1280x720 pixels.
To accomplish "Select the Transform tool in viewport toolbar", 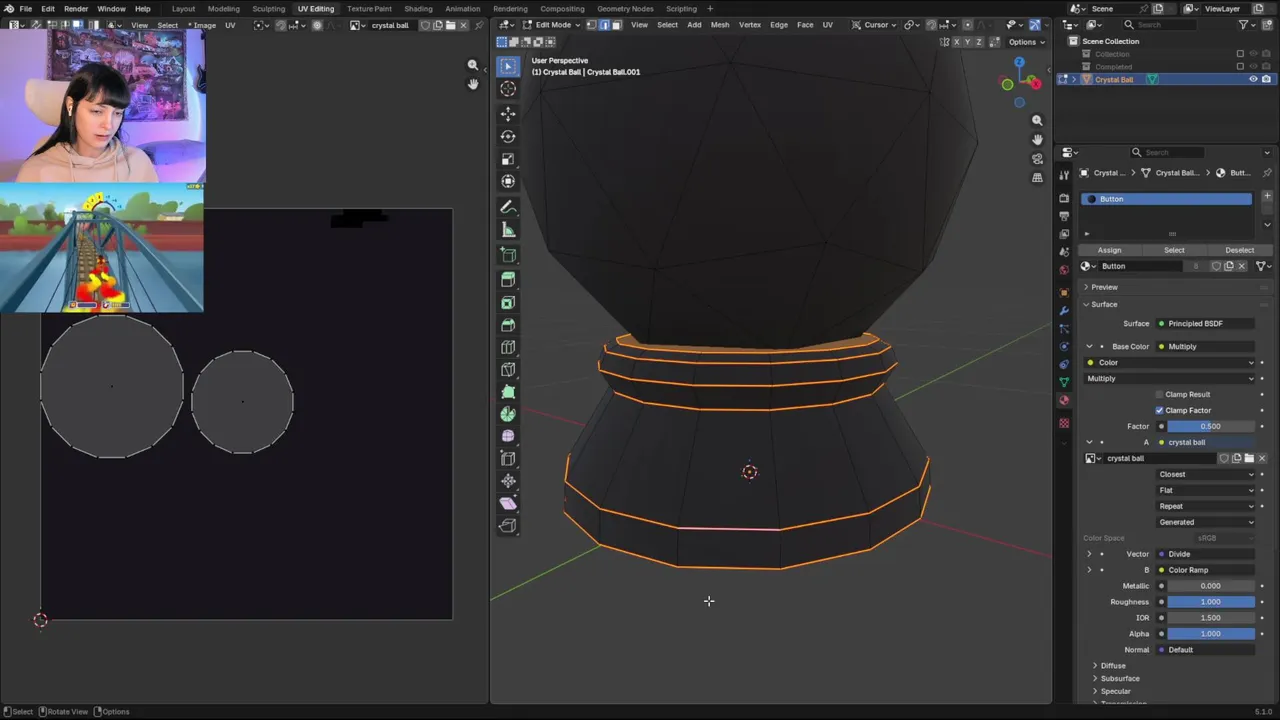I will pyautogui.click(x=508, y=181).
